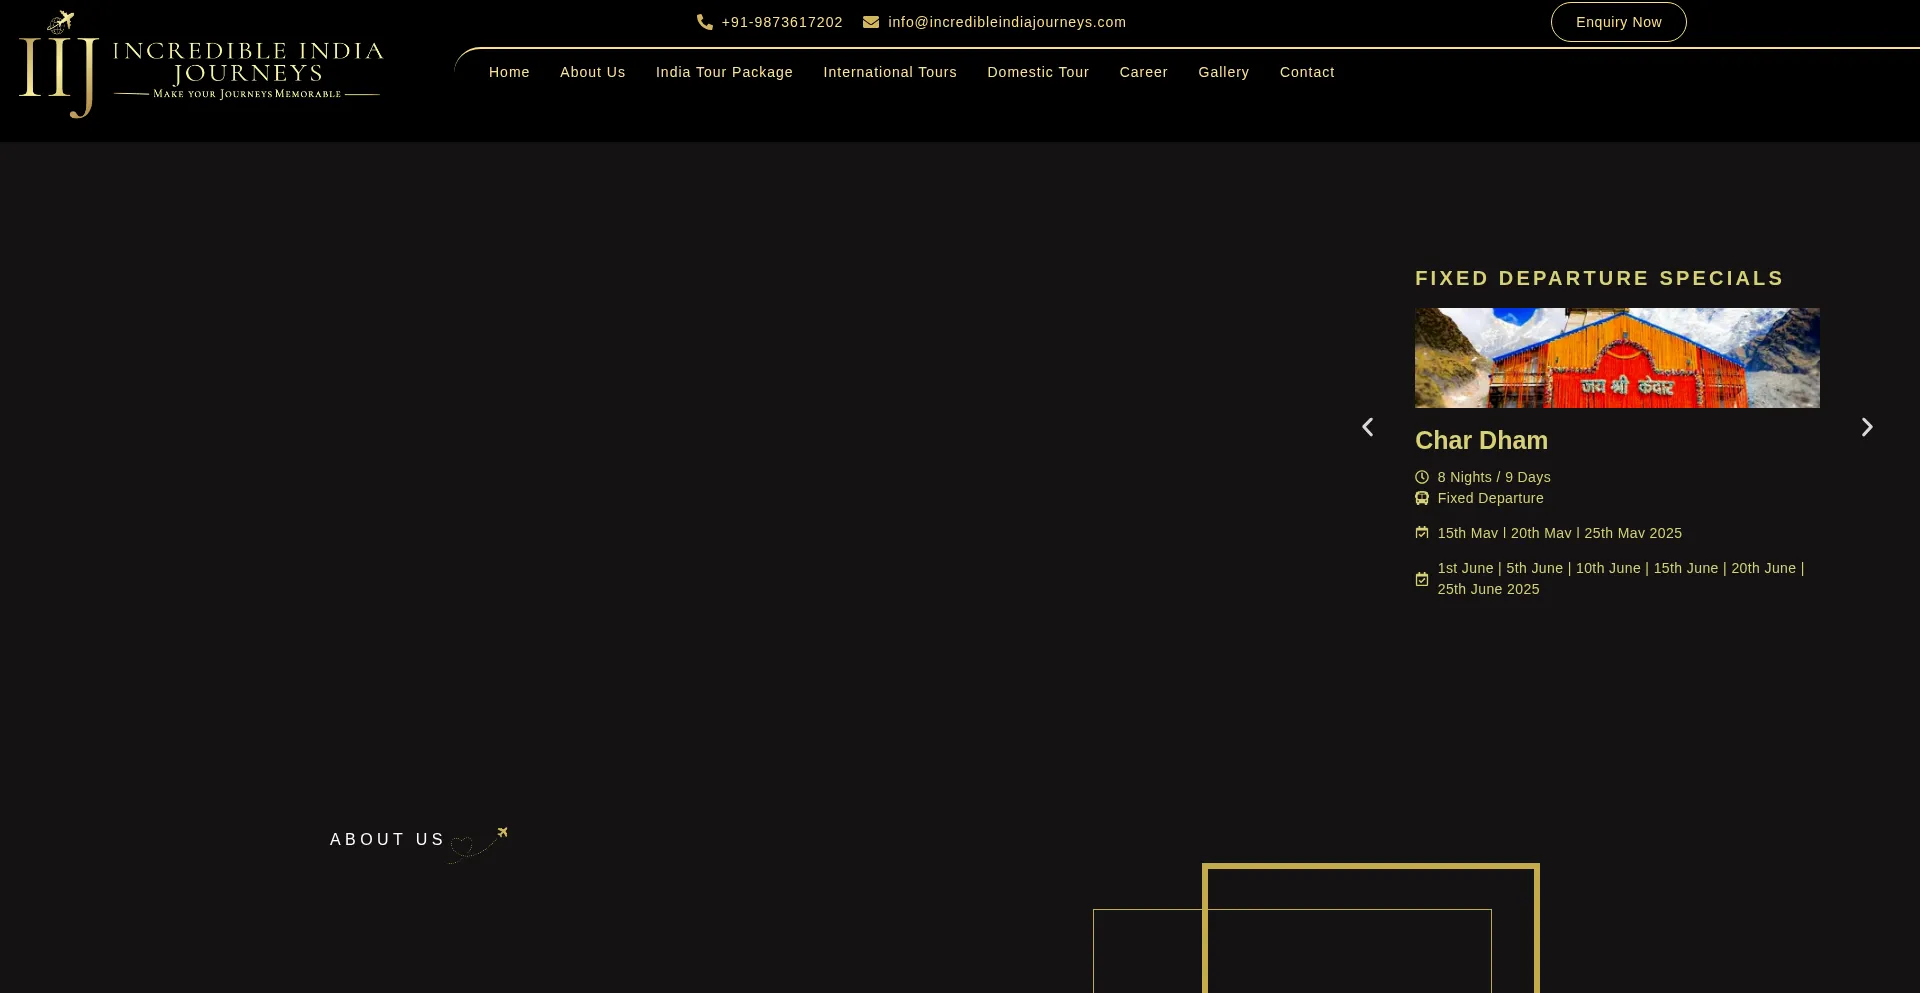Image resolution: width=1920 pixels, height=993 pixels.
Task: Click info@incredibleindiajourneys.com email link
Action: coord(1007,22)
